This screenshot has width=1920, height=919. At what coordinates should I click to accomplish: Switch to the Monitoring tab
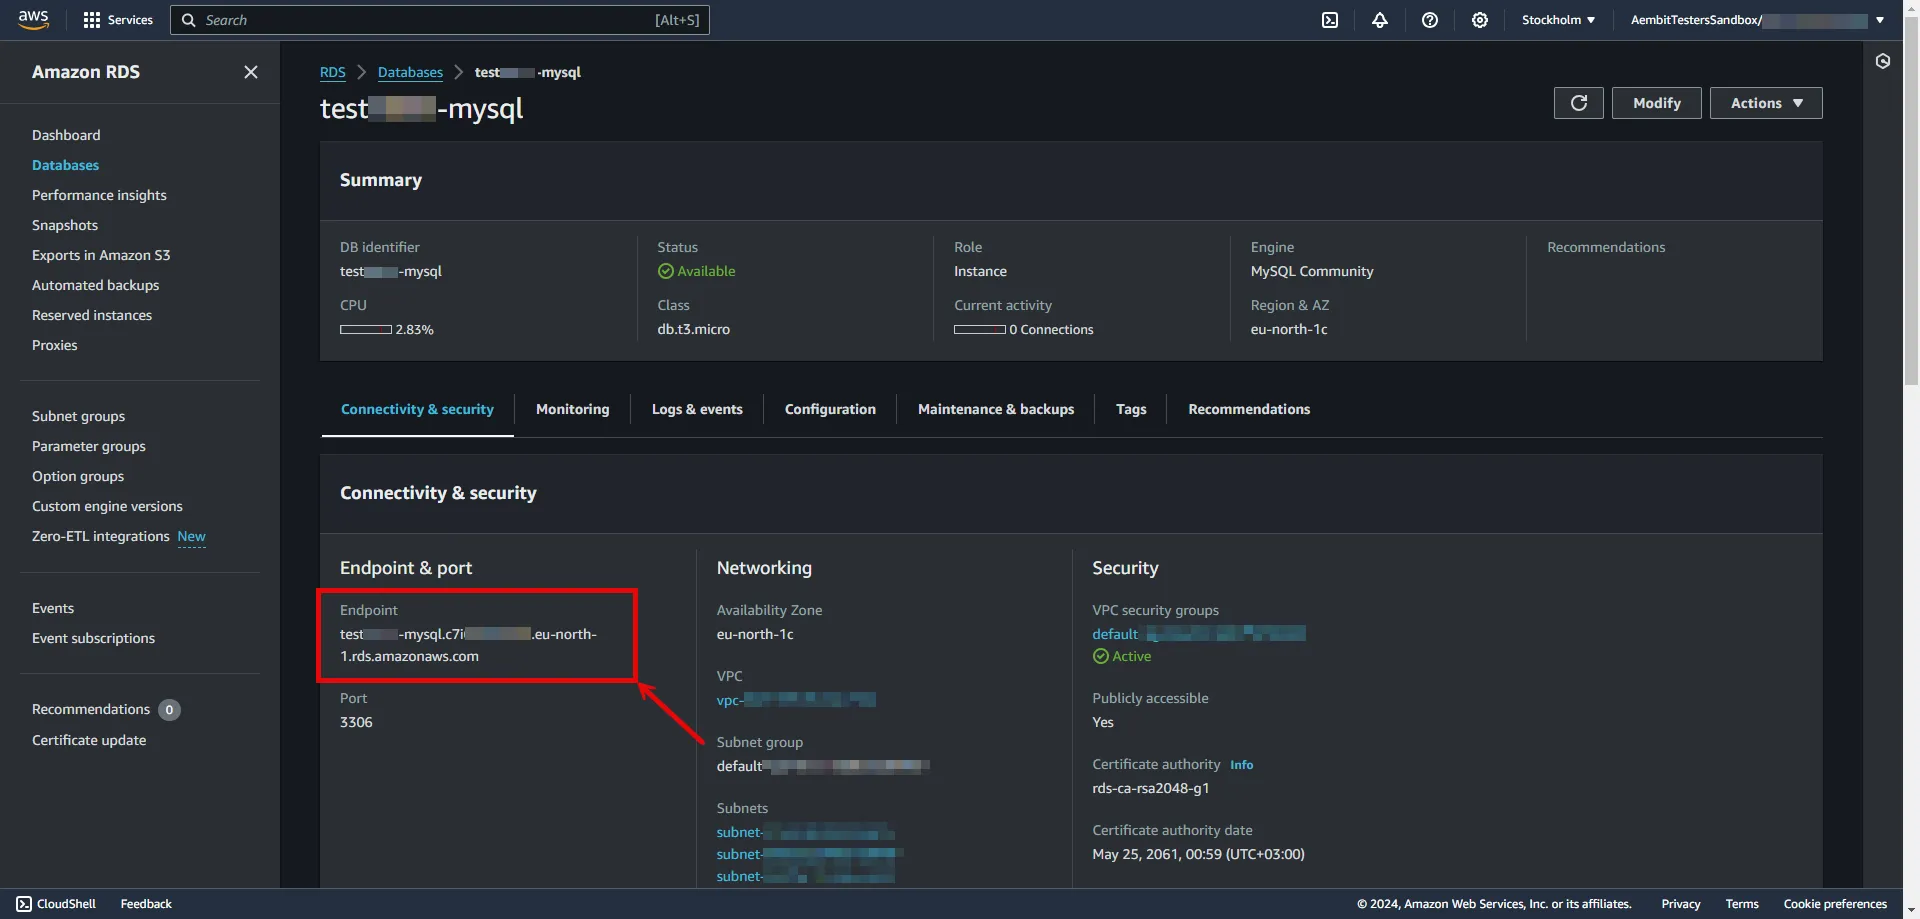(x=572, y=409)
